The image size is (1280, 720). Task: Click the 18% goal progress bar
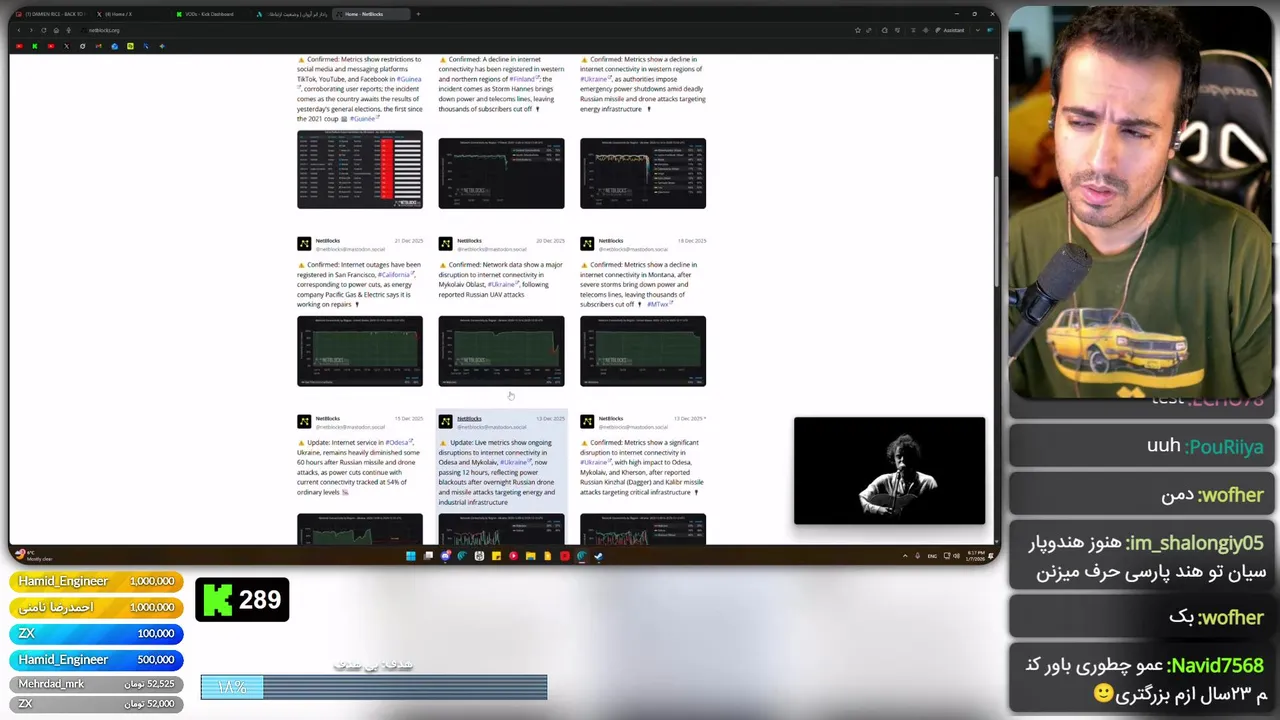tap(374, 687)
